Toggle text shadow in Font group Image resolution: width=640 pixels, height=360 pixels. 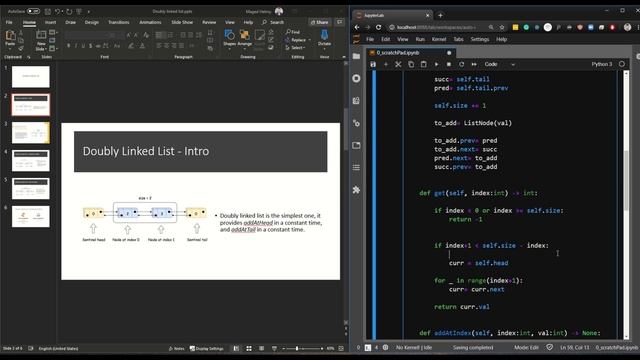pyautogui.click(x=91, y=46)
